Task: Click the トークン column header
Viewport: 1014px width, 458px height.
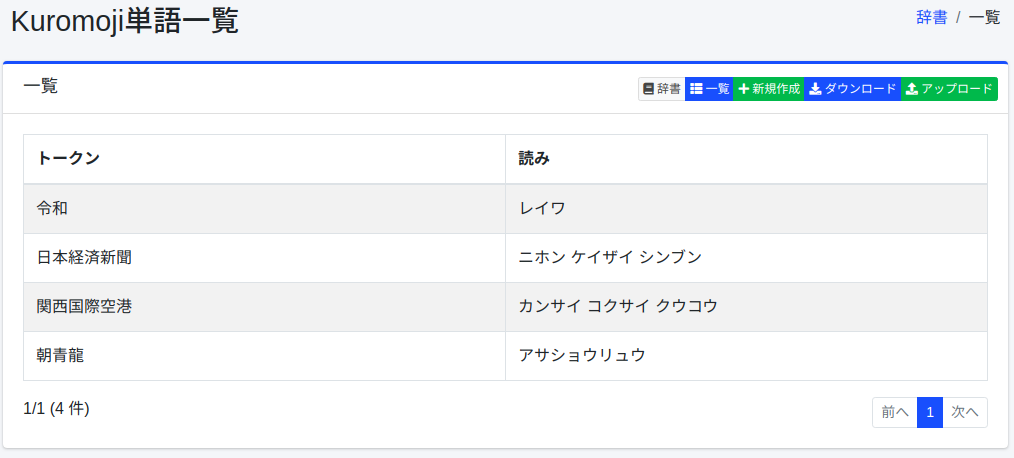Action: click(68, 158)
